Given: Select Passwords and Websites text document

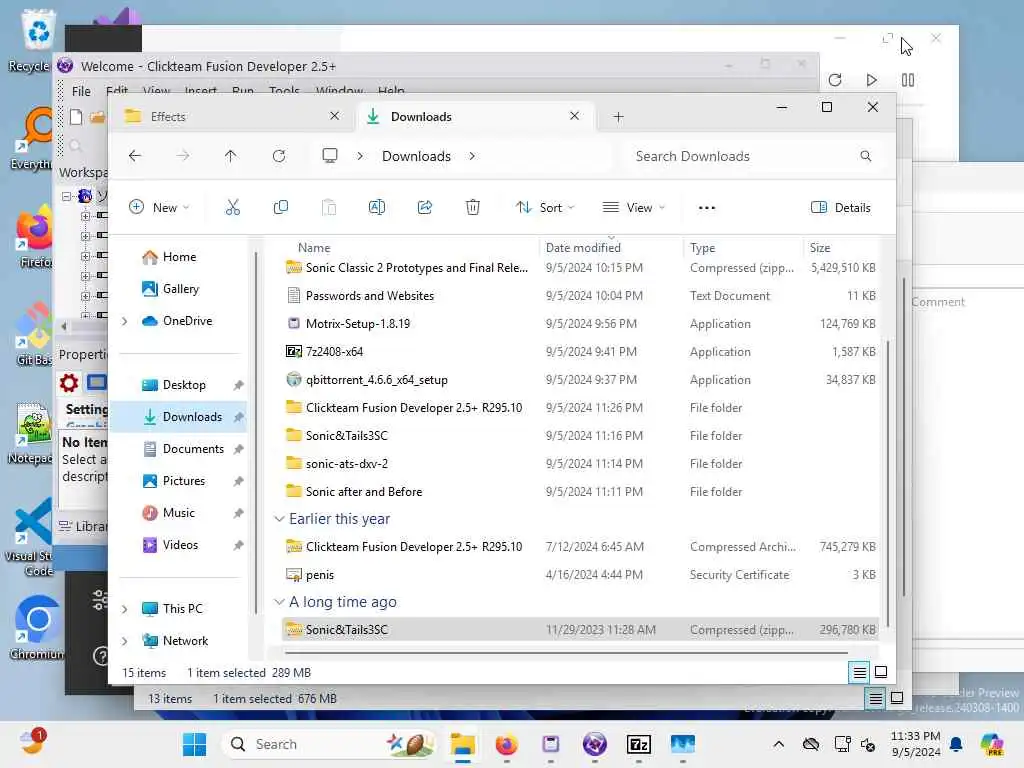Looking at the screenshot, I should [x=579, y=296].
